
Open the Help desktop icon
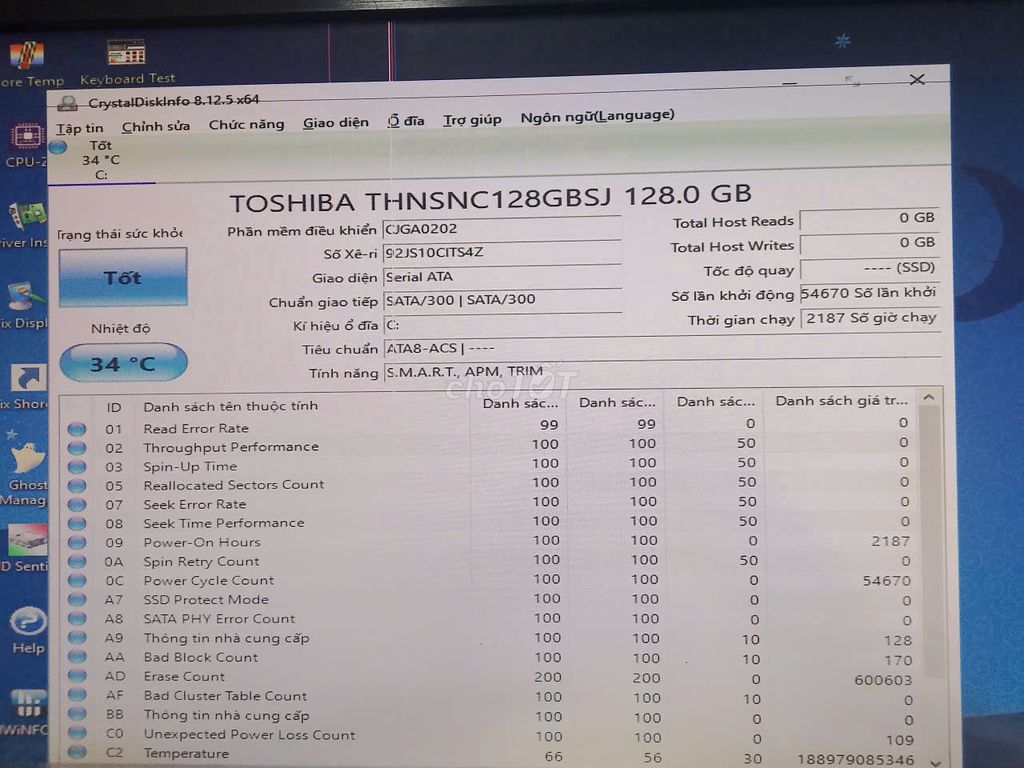(28, 631)
